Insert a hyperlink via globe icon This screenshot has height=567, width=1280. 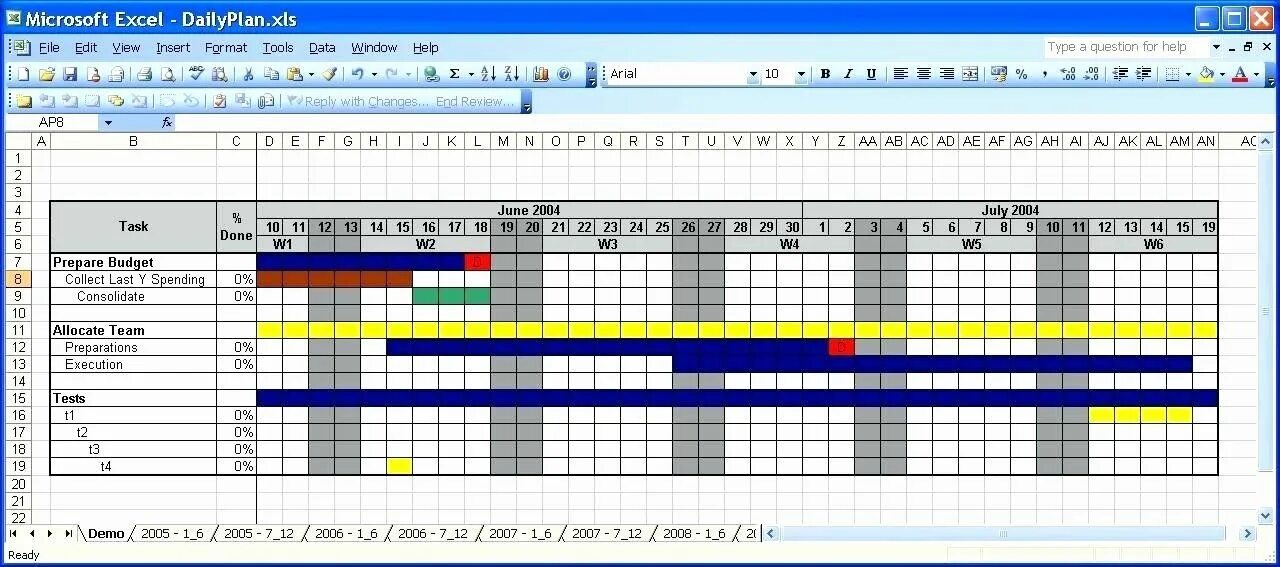click(431, 74)
